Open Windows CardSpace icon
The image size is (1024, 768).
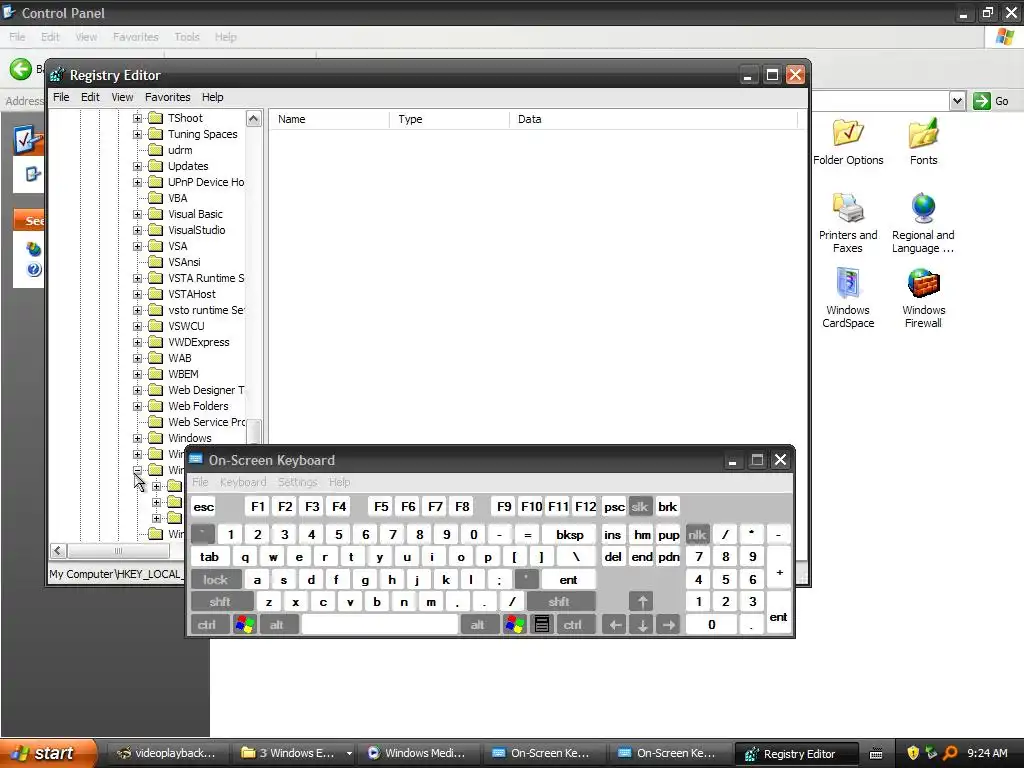click(848, 298)
